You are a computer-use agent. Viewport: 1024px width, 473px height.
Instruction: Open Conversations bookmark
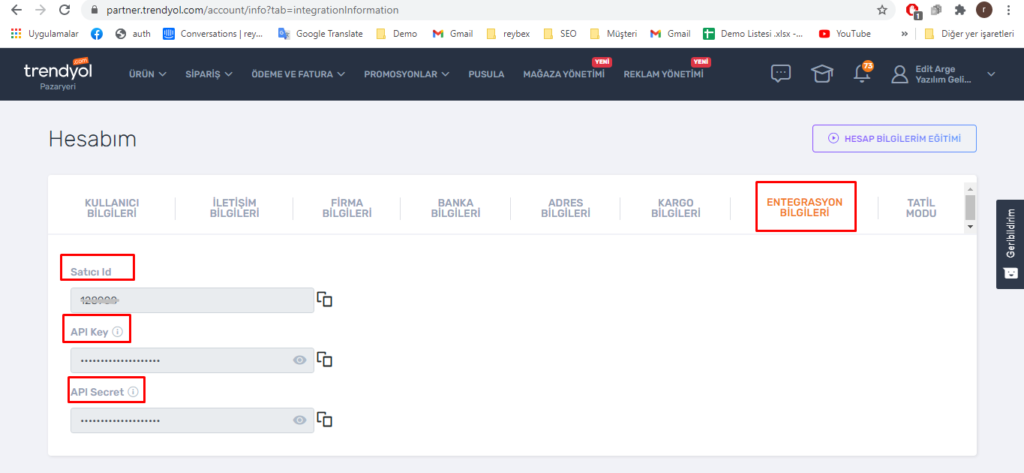tap(214, 33)
